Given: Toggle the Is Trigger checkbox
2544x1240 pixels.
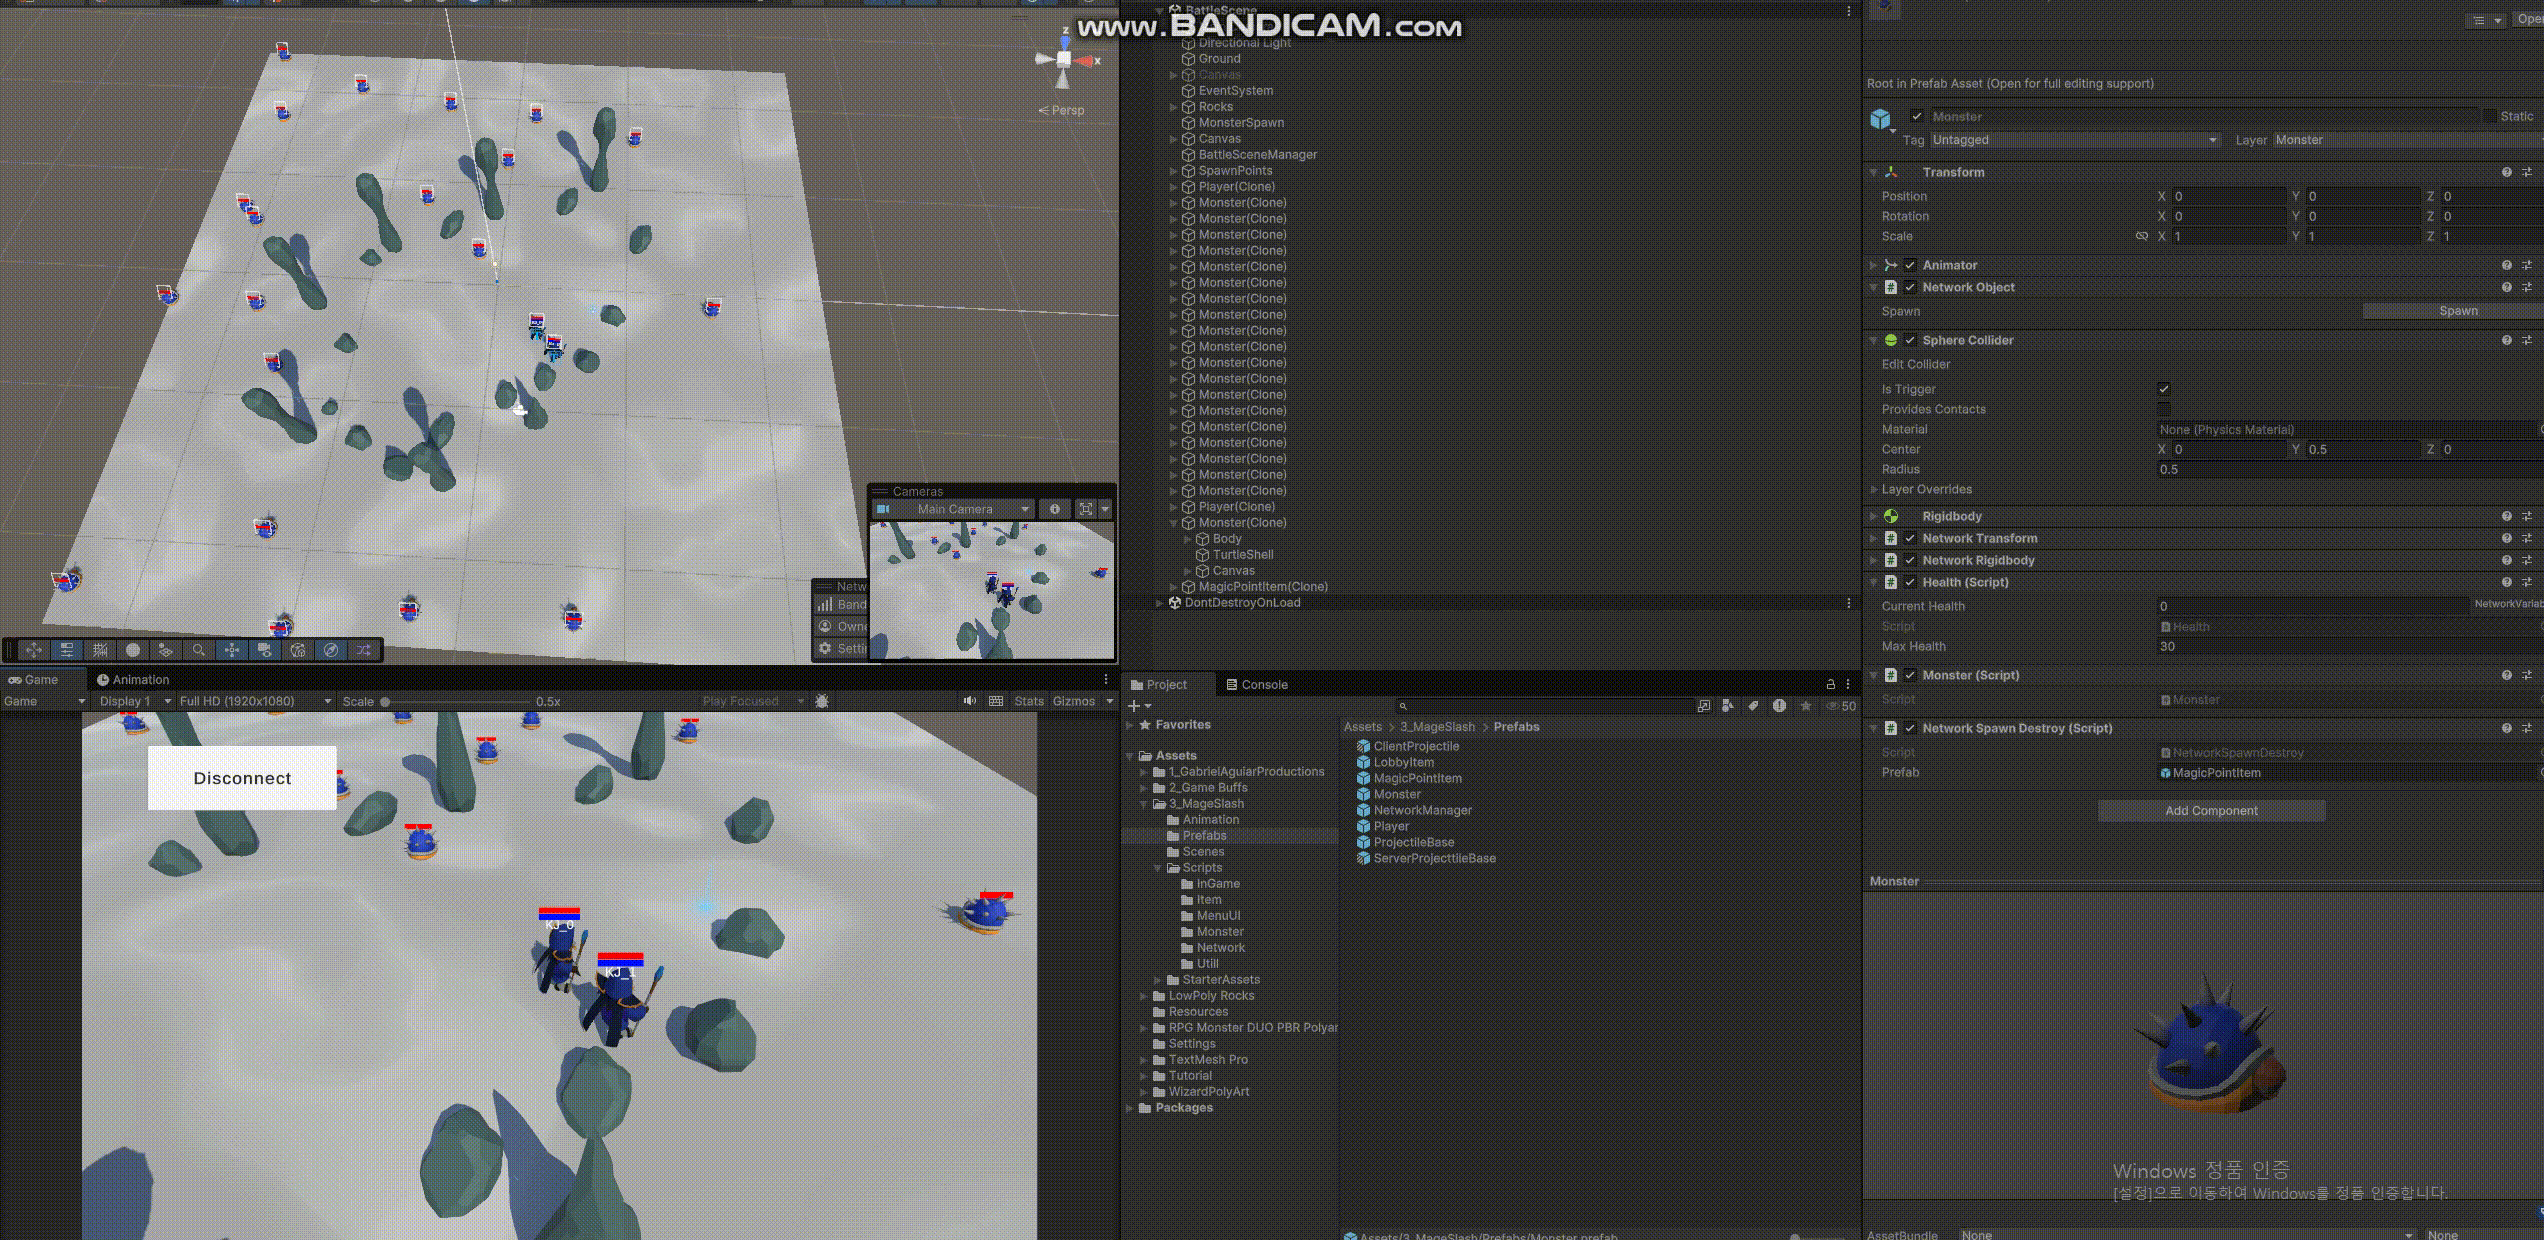Looking at the screenshot, I should (x=2164, y=389).
